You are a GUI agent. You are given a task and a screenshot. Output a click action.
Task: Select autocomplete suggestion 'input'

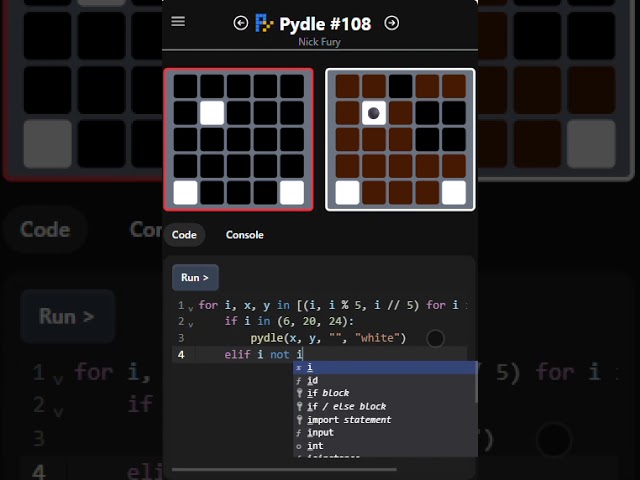point(384,433)
